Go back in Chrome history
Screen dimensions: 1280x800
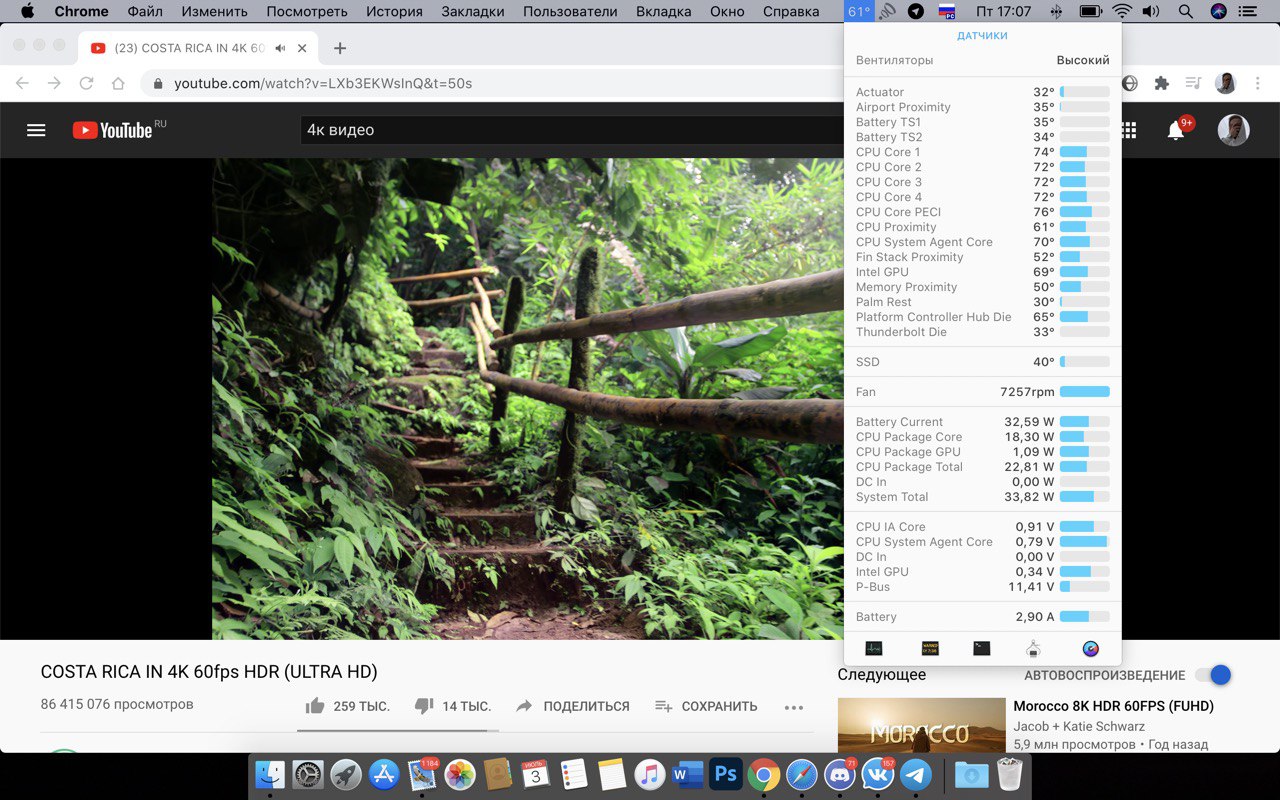coord(22,83)
